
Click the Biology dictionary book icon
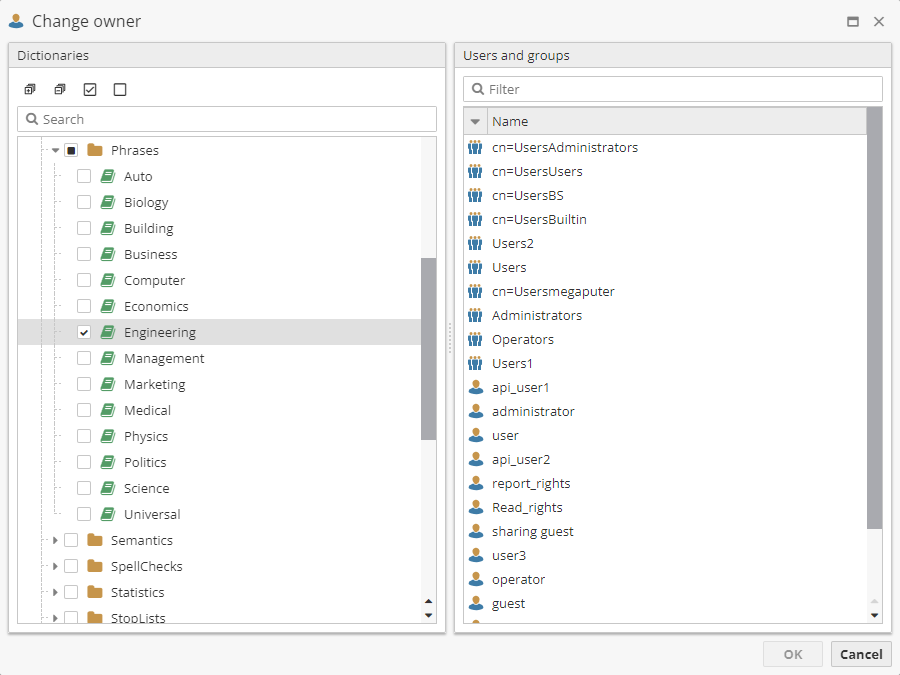coord(108,203)
